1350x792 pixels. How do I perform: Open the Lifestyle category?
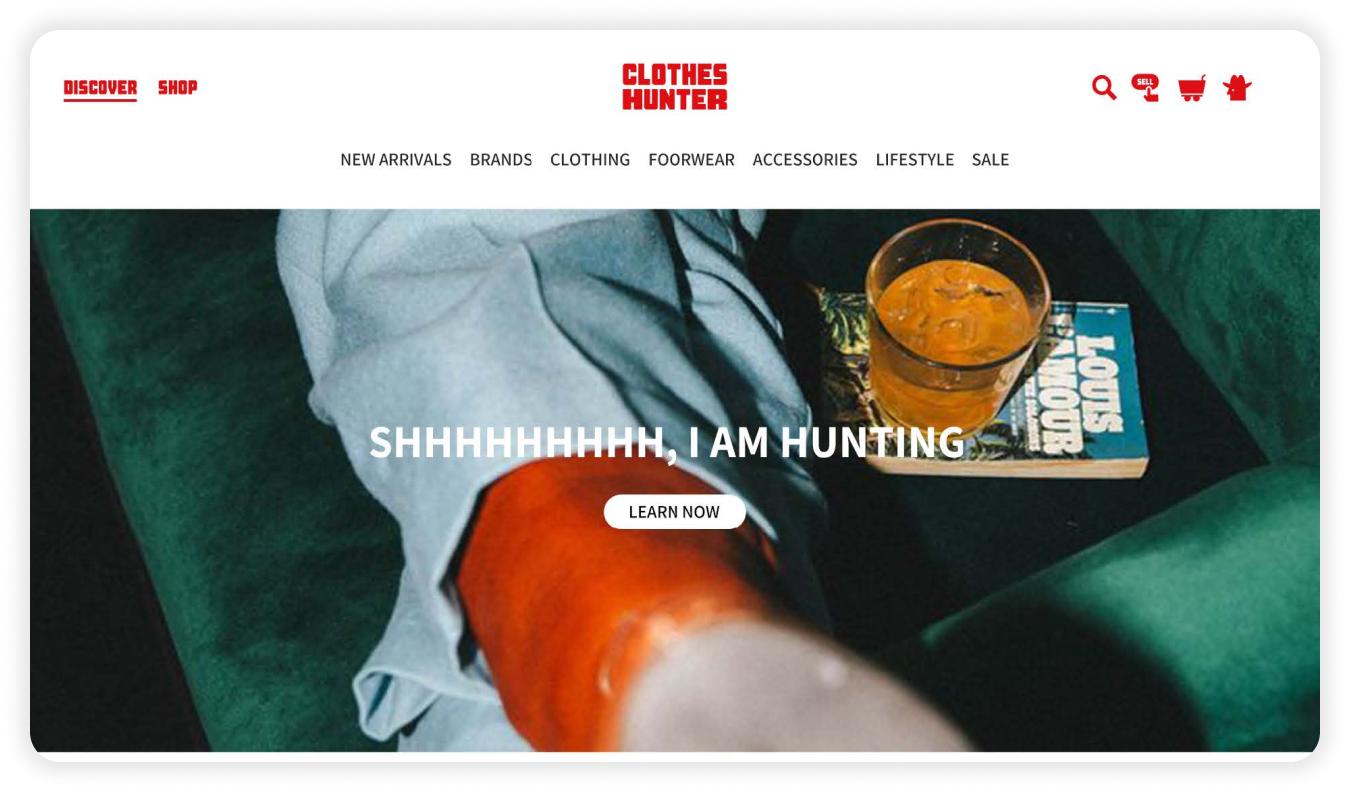(915, 159)
